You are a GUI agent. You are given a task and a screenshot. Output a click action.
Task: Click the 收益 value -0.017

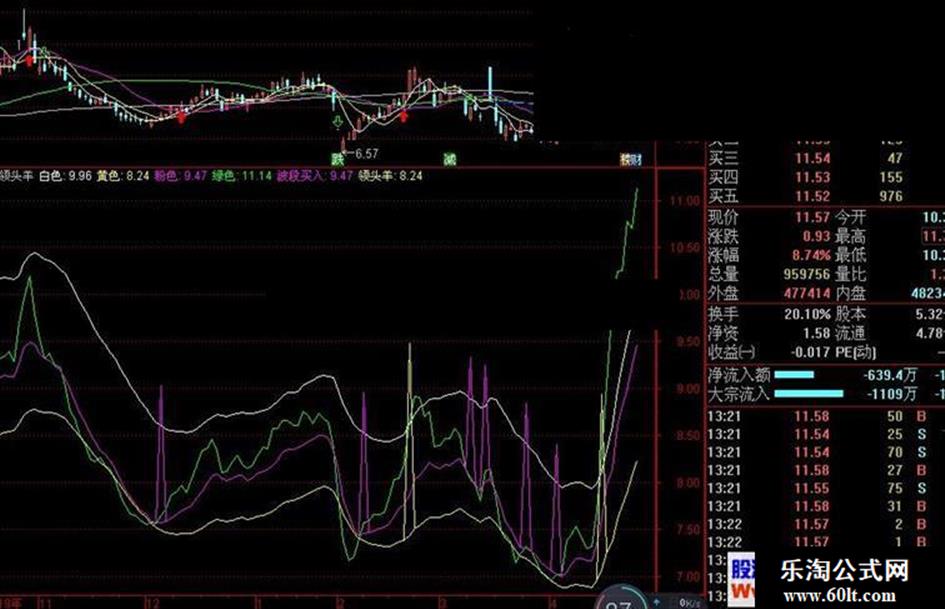pos(811,352)
